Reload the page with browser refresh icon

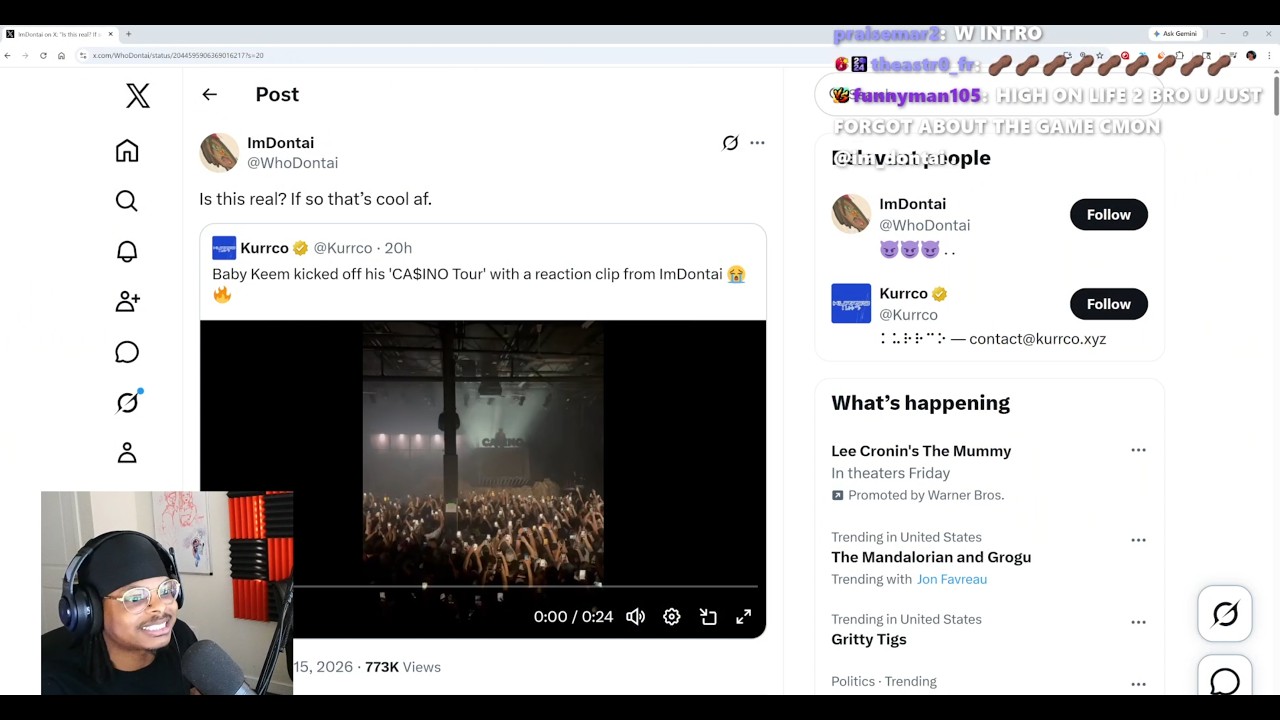click(x=43, y=55)
